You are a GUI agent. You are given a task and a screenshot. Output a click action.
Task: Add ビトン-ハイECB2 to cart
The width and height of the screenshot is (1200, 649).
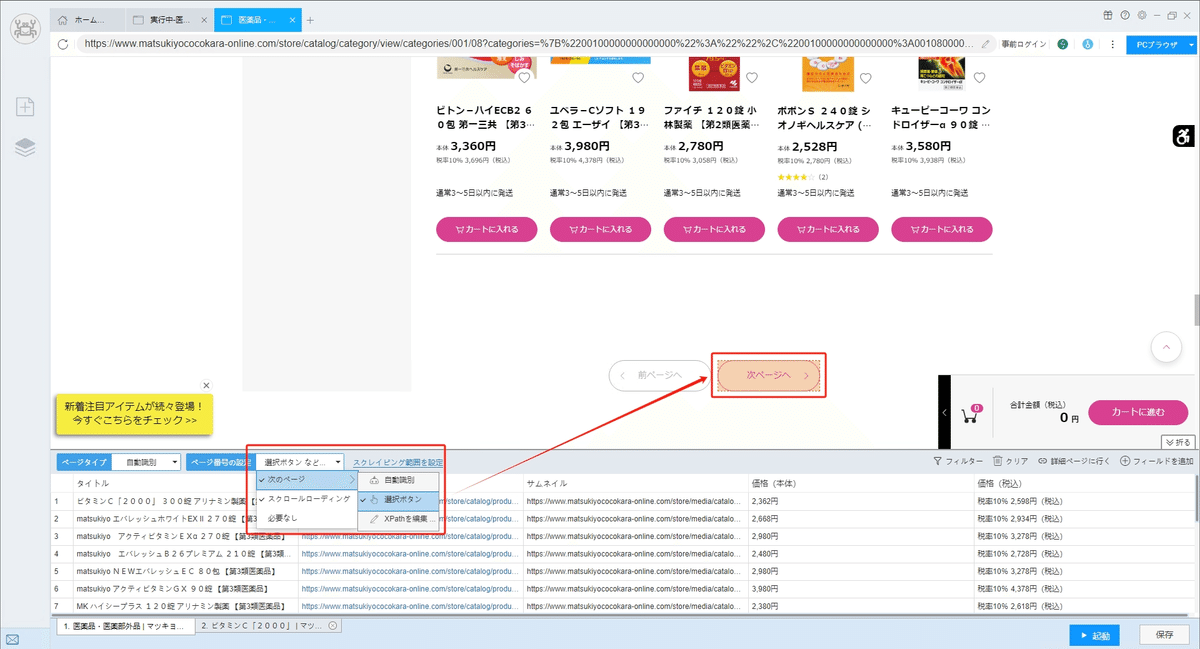click(487, 229)
